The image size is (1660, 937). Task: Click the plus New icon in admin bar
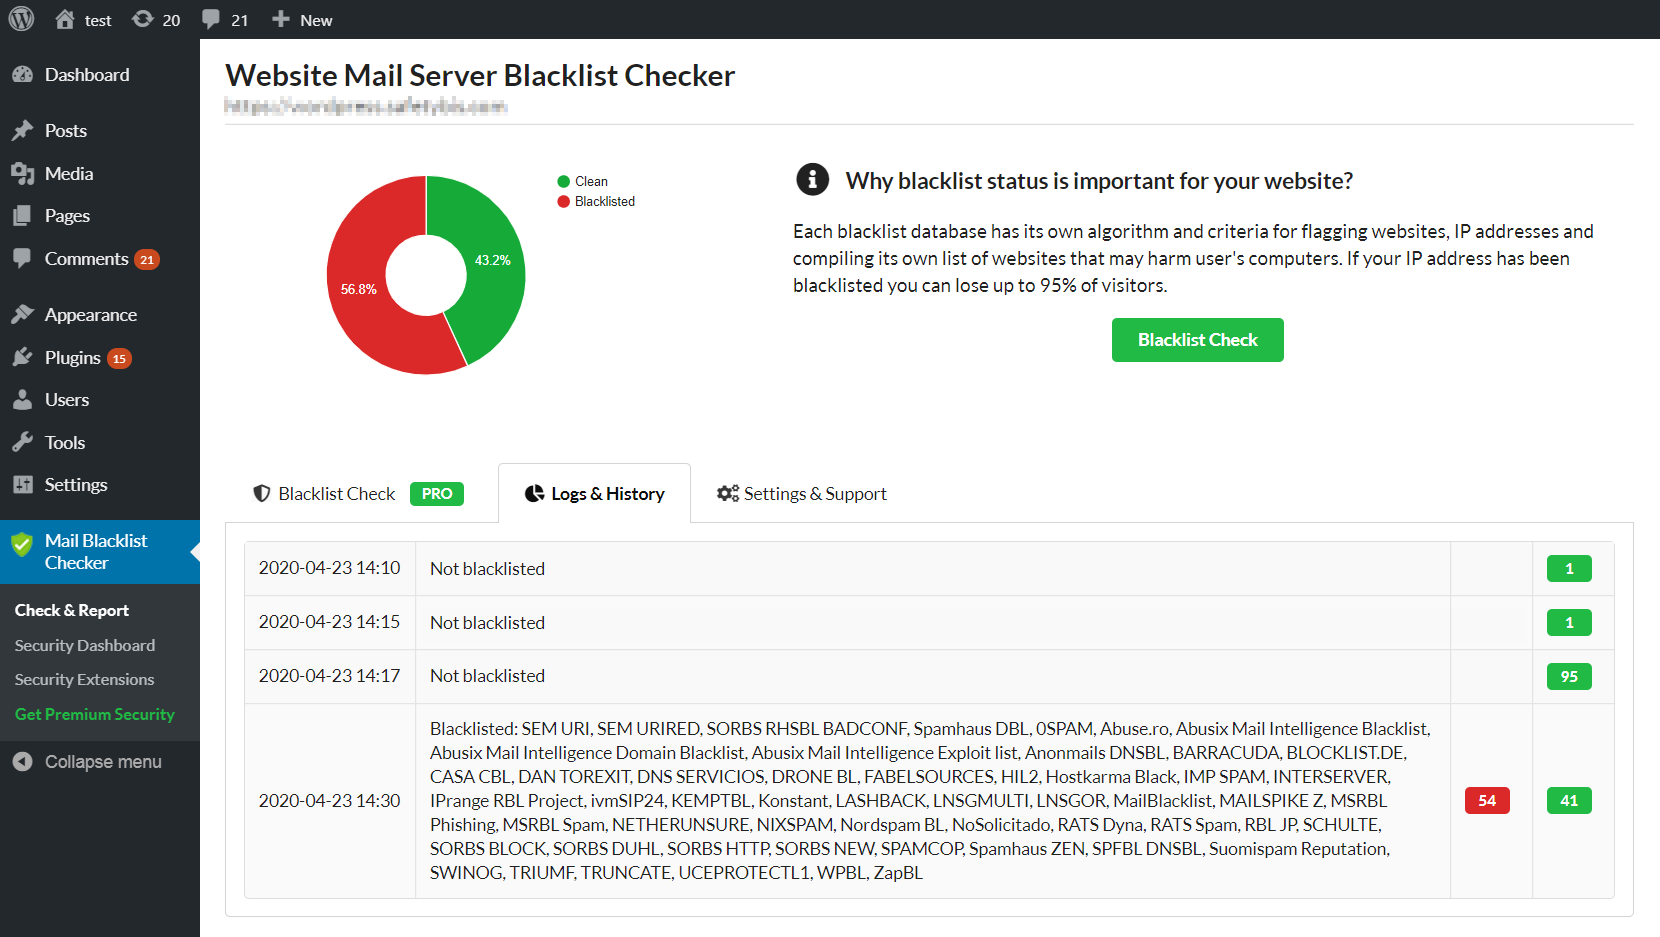click(x=281, y=19)
